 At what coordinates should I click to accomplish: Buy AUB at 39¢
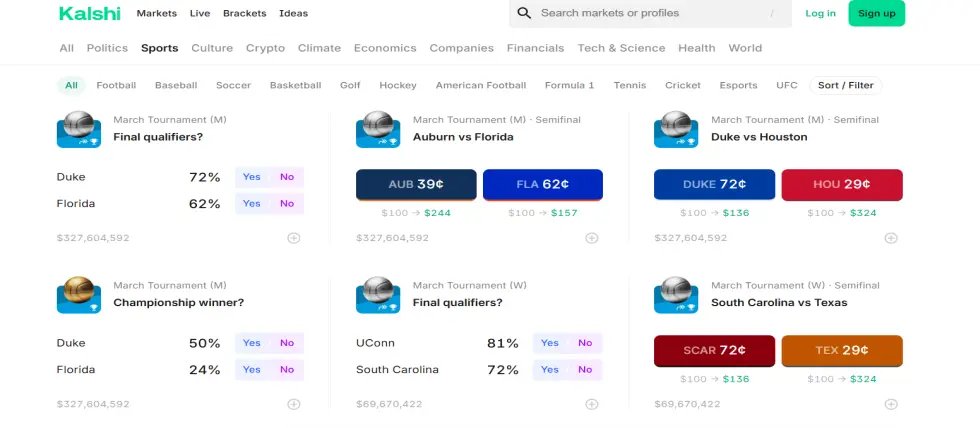(x=416, y=185)
